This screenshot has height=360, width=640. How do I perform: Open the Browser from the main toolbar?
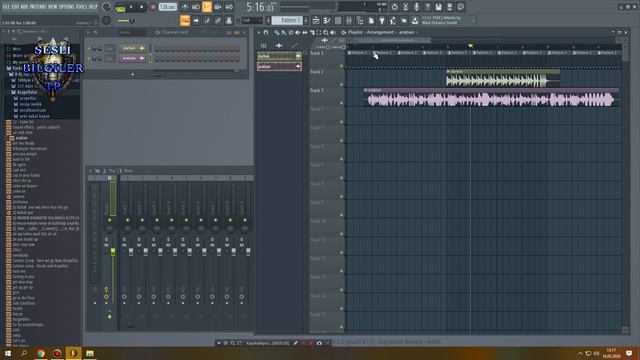click(360, 20)
